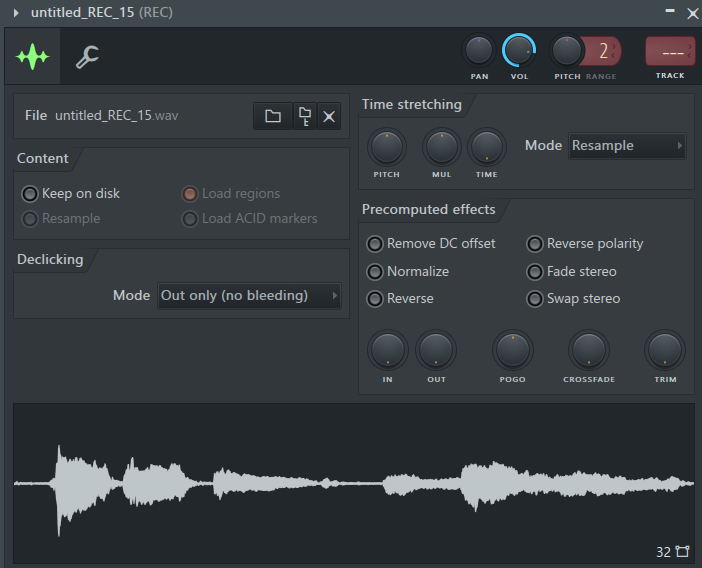Open the sample settings waveform tab
The width and height of the screenshot is (702, 568).
(32, 56)
